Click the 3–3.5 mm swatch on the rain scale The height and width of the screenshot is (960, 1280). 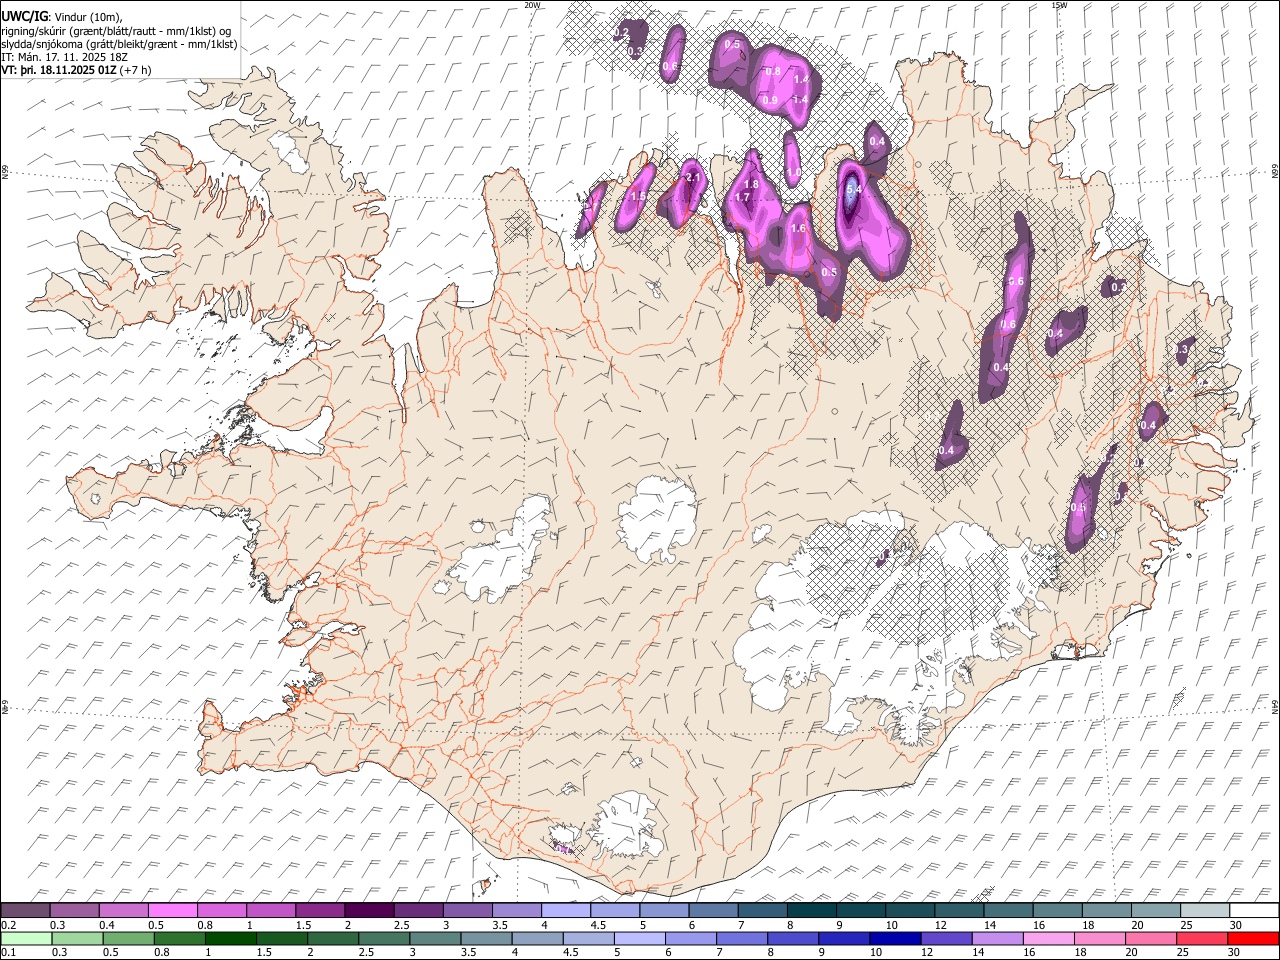click(x=435, y=938)
